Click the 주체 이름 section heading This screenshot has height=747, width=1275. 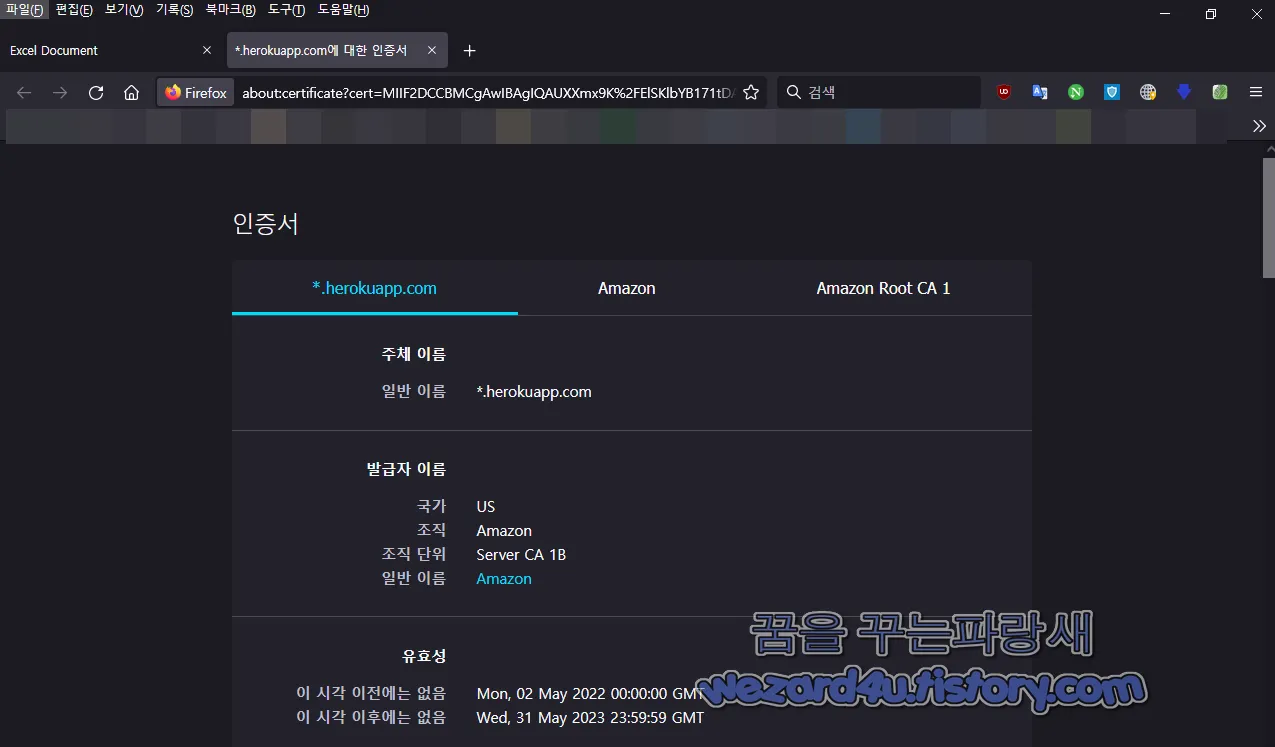[414, 354]
